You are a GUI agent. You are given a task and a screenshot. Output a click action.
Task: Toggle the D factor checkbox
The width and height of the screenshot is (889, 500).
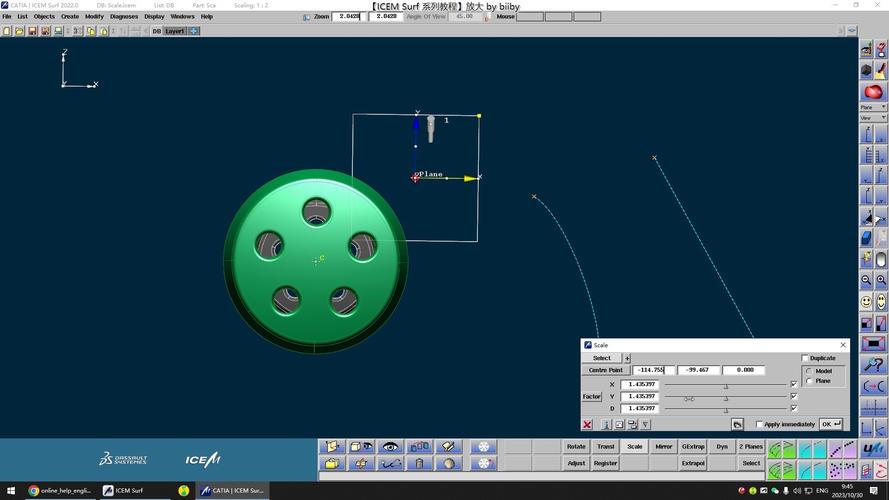click(794, 408)
